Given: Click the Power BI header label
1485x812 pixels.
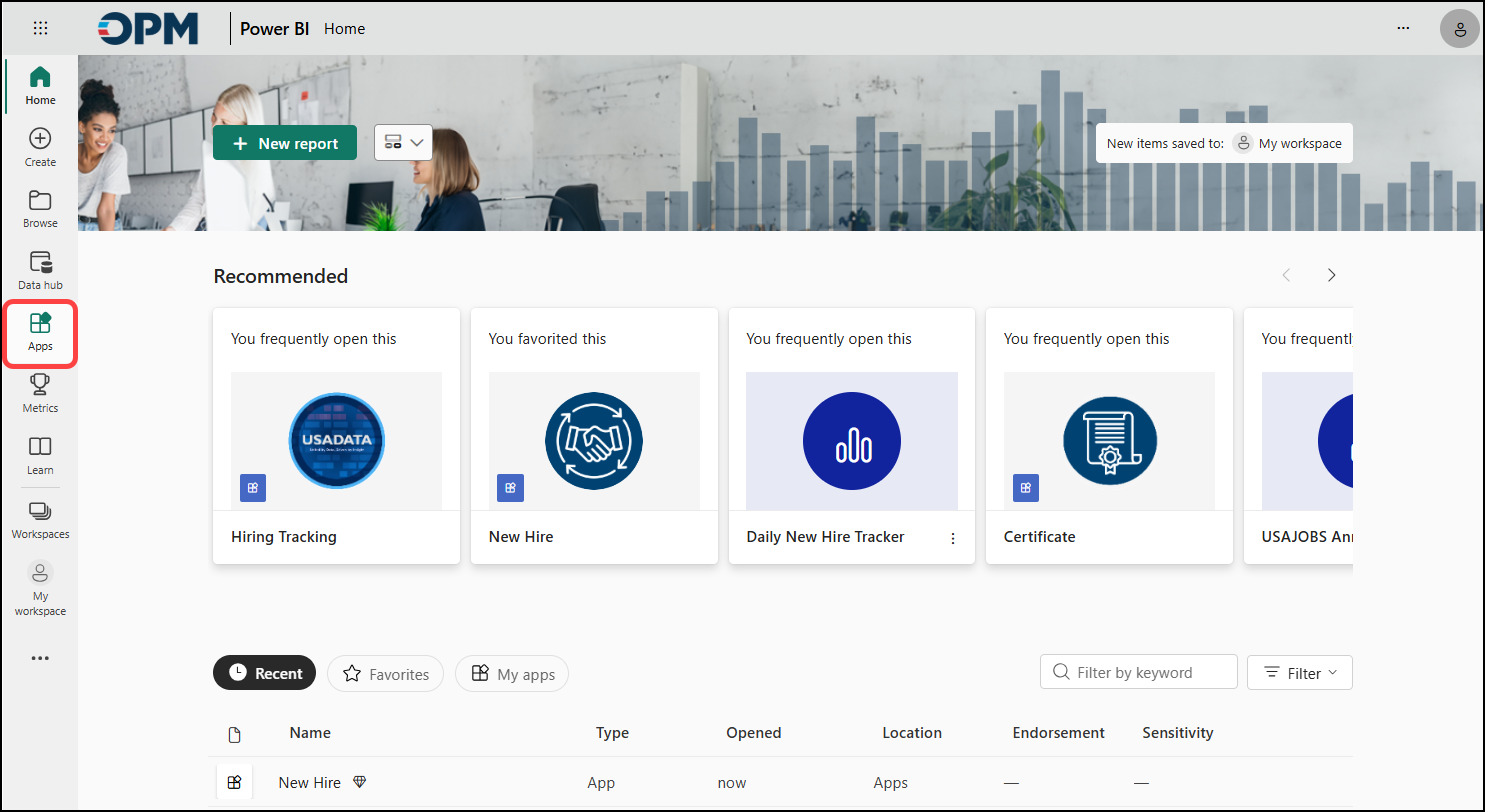Looking at the screenshot, I should (x=274, y=28).
